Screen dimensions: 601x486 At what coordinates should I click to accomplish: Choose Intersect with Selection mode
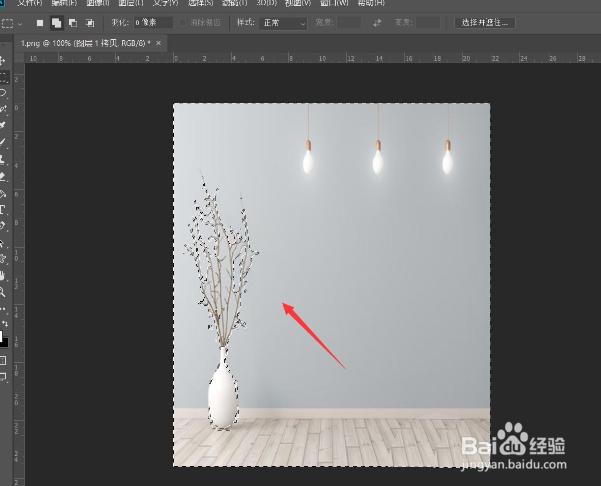click(x=90, y=23)
